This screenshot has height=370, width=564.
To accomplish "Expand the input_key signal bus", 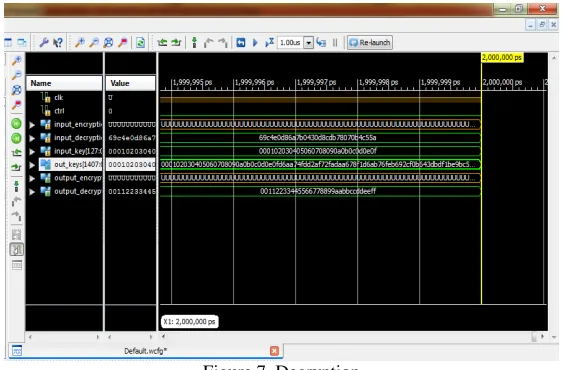I will (x=32, y=152).
